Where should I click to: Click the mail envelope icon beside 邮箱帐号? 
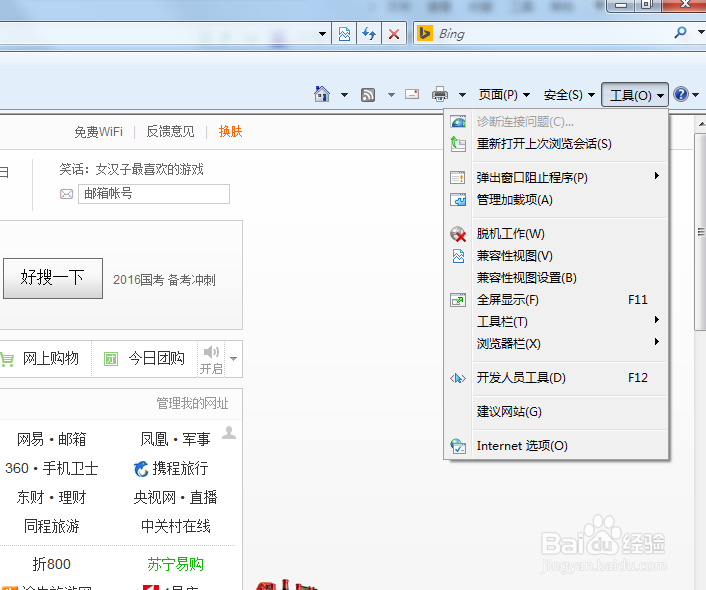[67, 194]
